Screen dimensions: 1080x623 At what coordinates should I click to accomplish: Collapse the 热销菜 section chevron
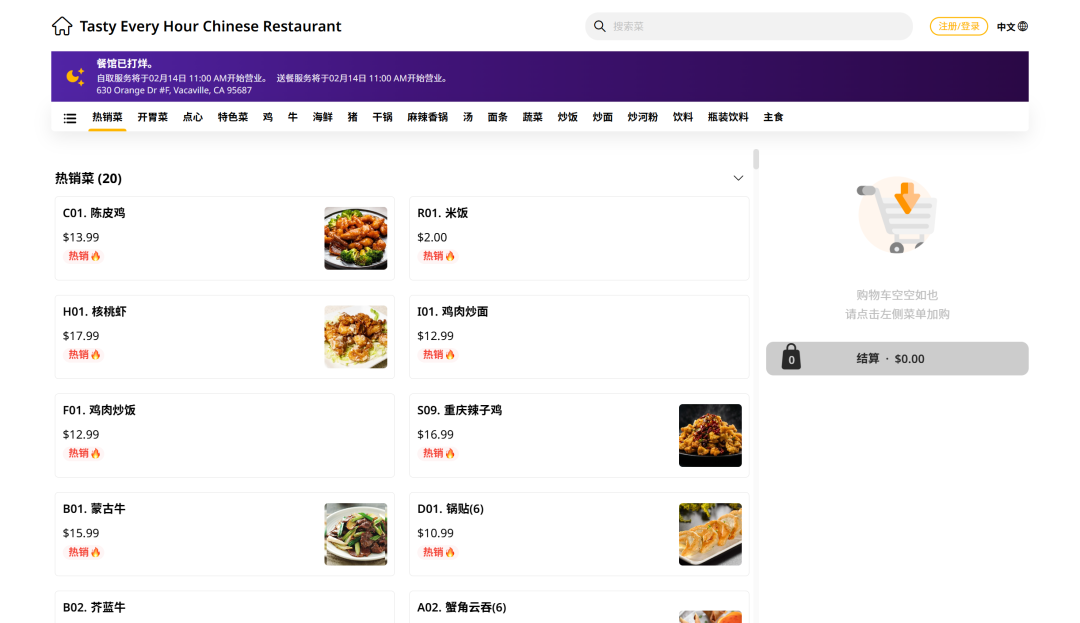coord(738,178)
